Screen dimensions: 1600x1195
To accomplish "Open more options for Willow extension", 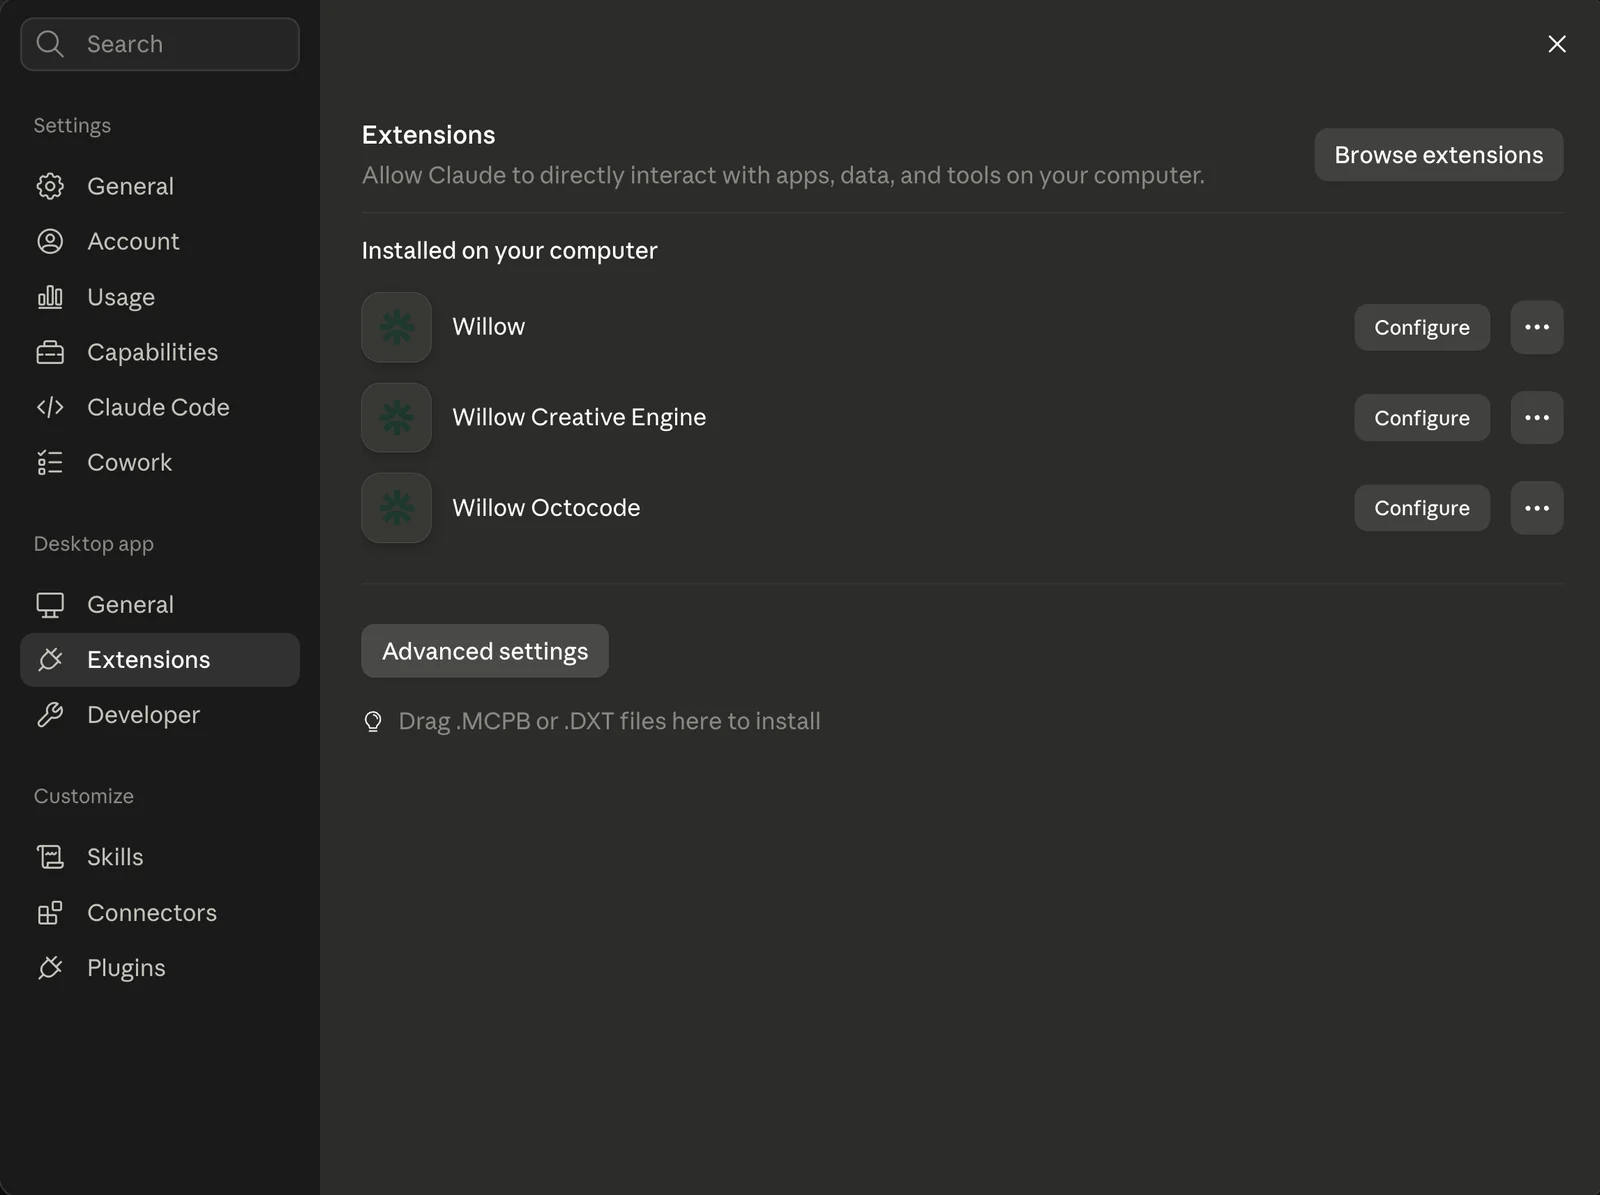I will tap(1537, 327).
